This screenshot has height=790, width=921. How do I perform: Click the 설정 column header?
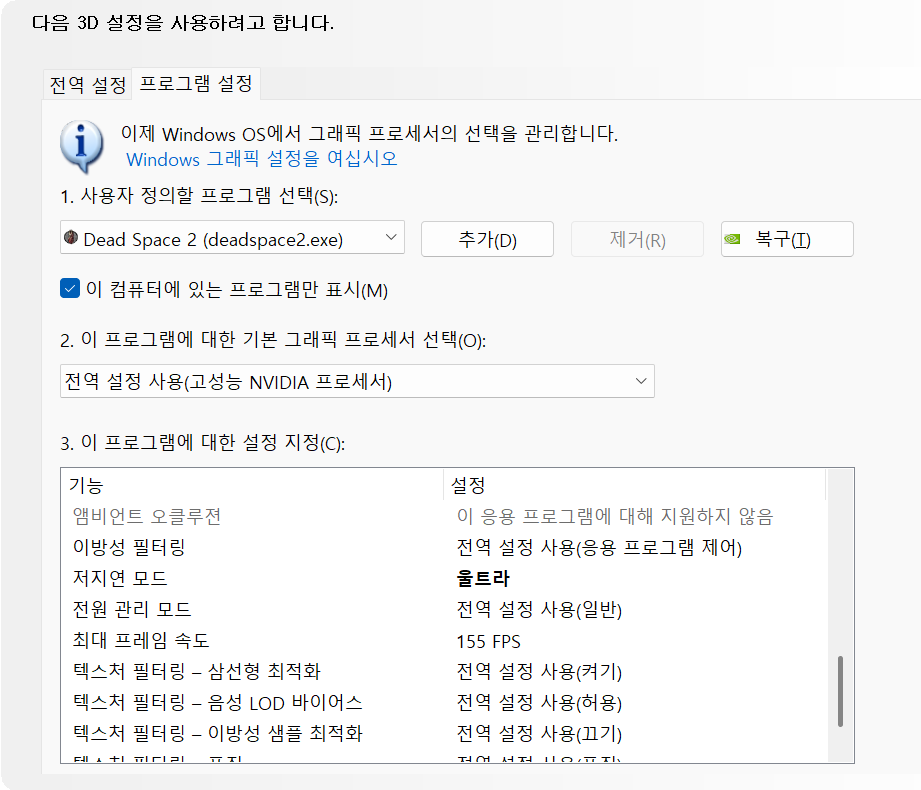634,485
